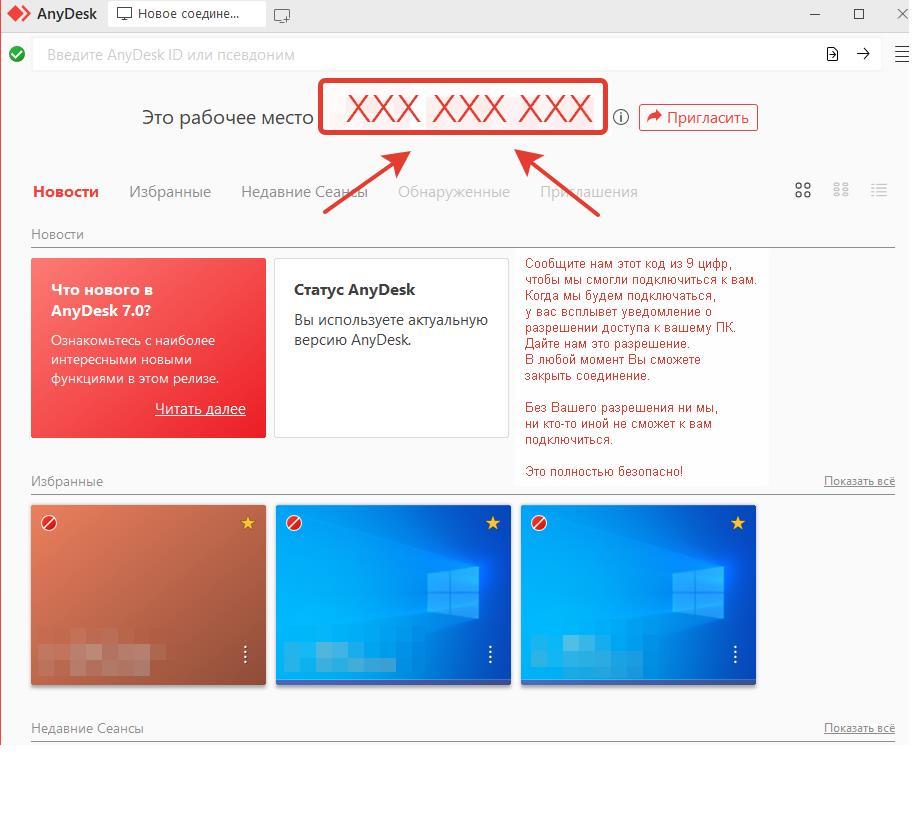Screen dimensions: 924x813
Task: Click Показать всё for Недавние Сеансы
Action: pyautogui.click(x=859, y=728)
